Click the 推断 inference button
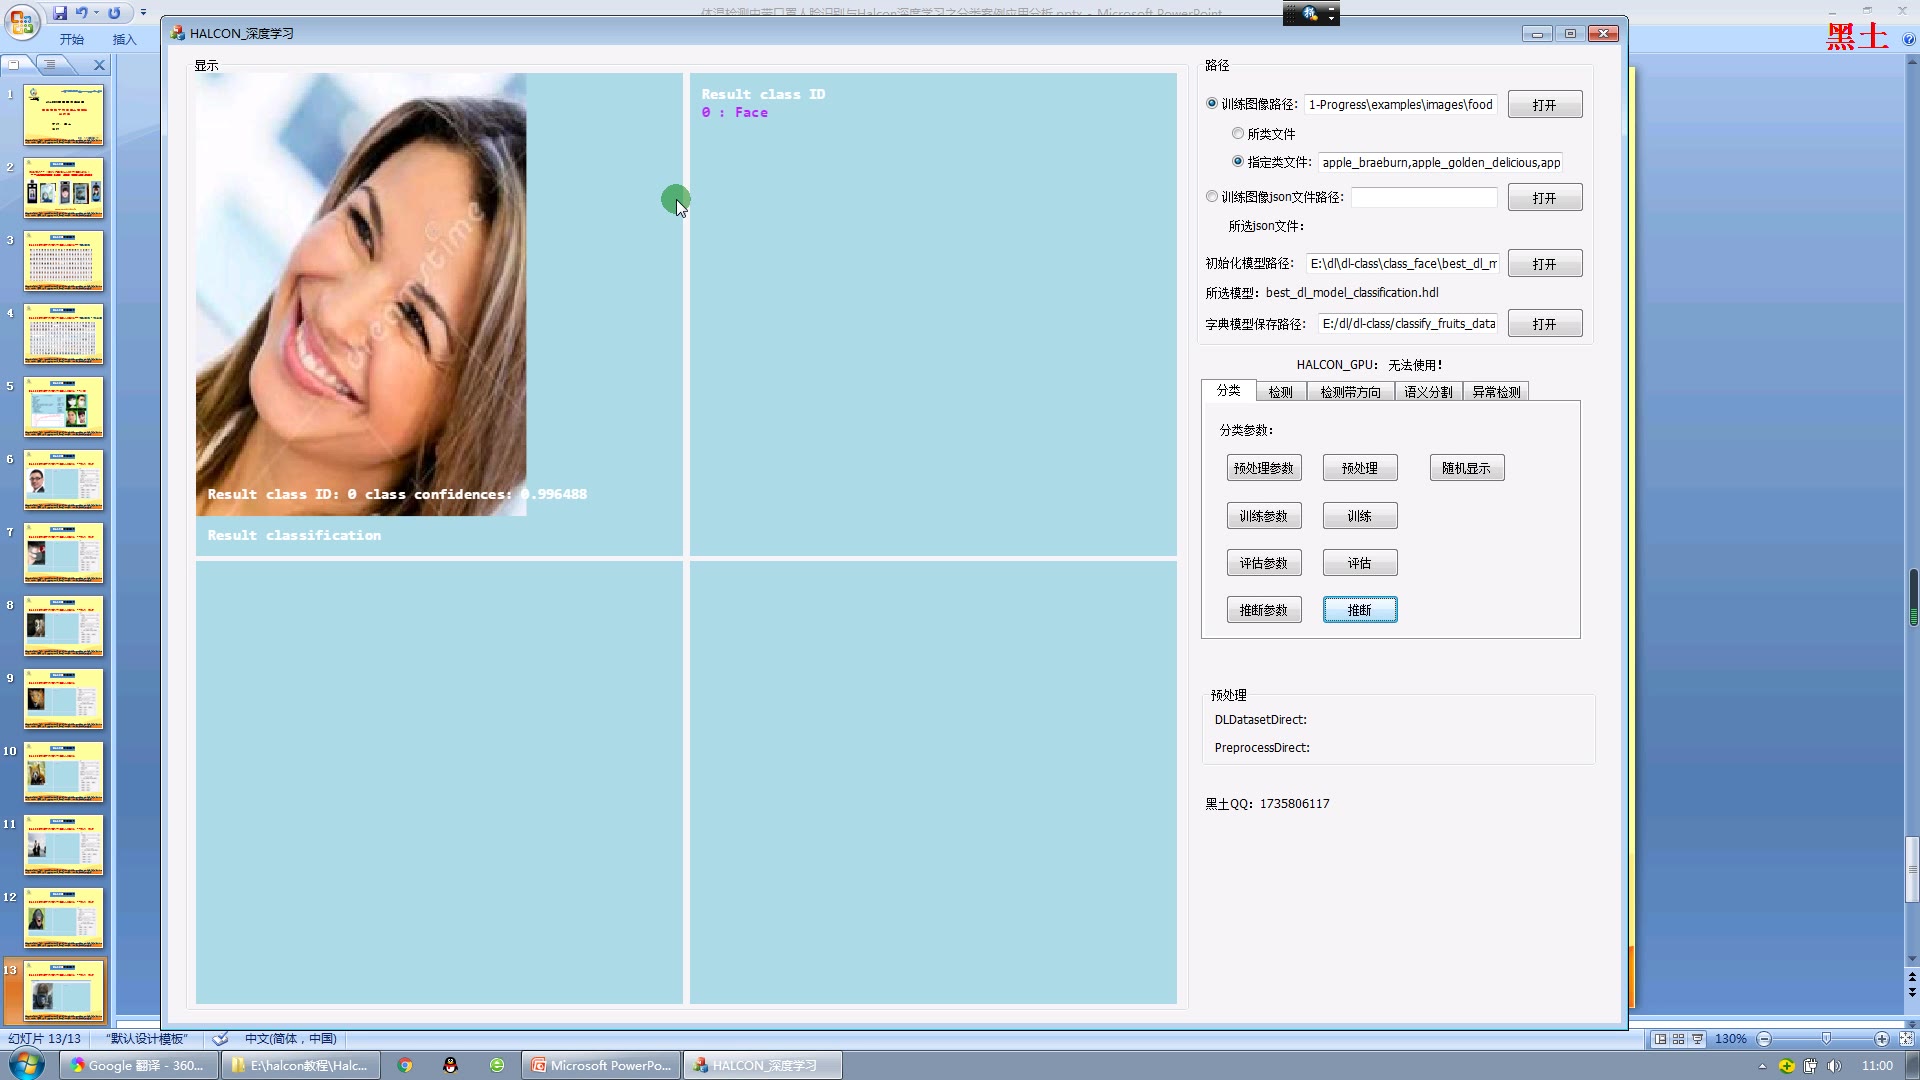This screenshot has width=1920, height=1080. 1359,610
